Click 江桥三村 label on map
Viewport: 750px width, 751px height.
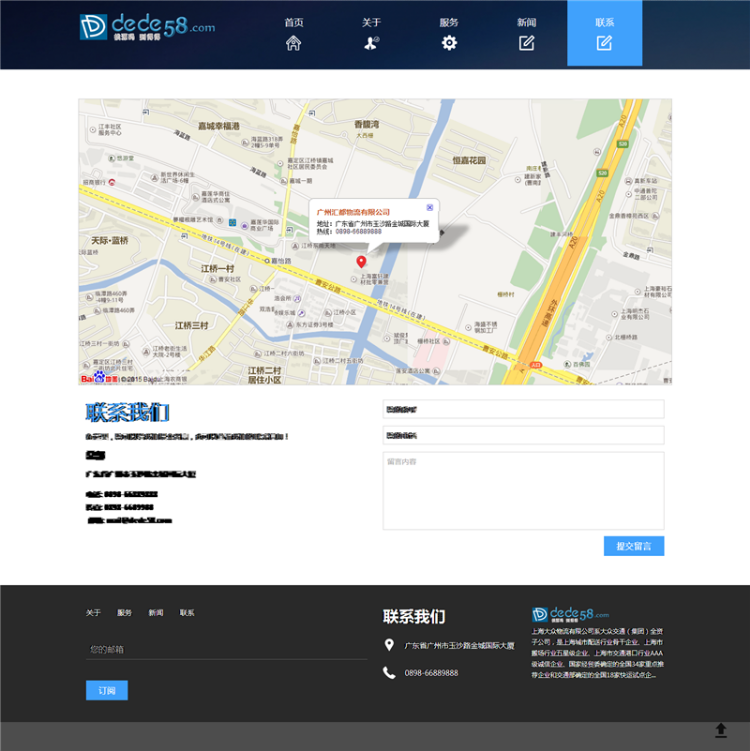tap(191, 326)
